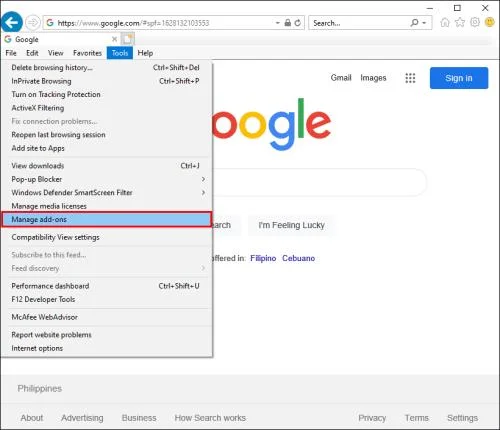Open the Favorites menu
Viewport: 500px width, 430px height.
pos(87,53)
